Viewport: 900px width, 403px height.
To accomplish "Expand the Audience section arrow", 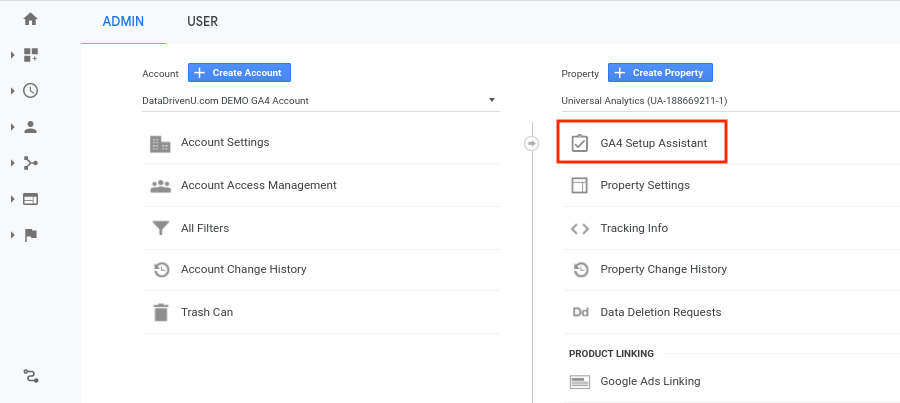I will [13, 127].
